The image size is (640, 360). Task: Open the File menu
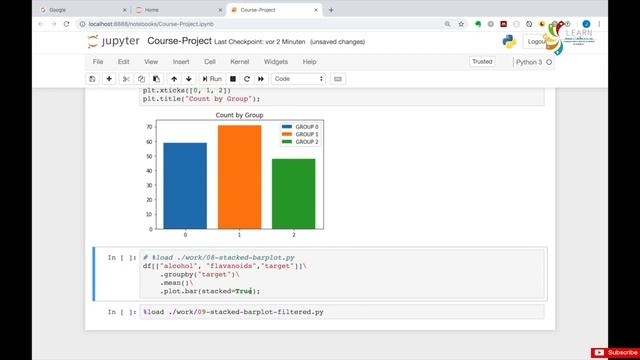click(x=98, y=62)
